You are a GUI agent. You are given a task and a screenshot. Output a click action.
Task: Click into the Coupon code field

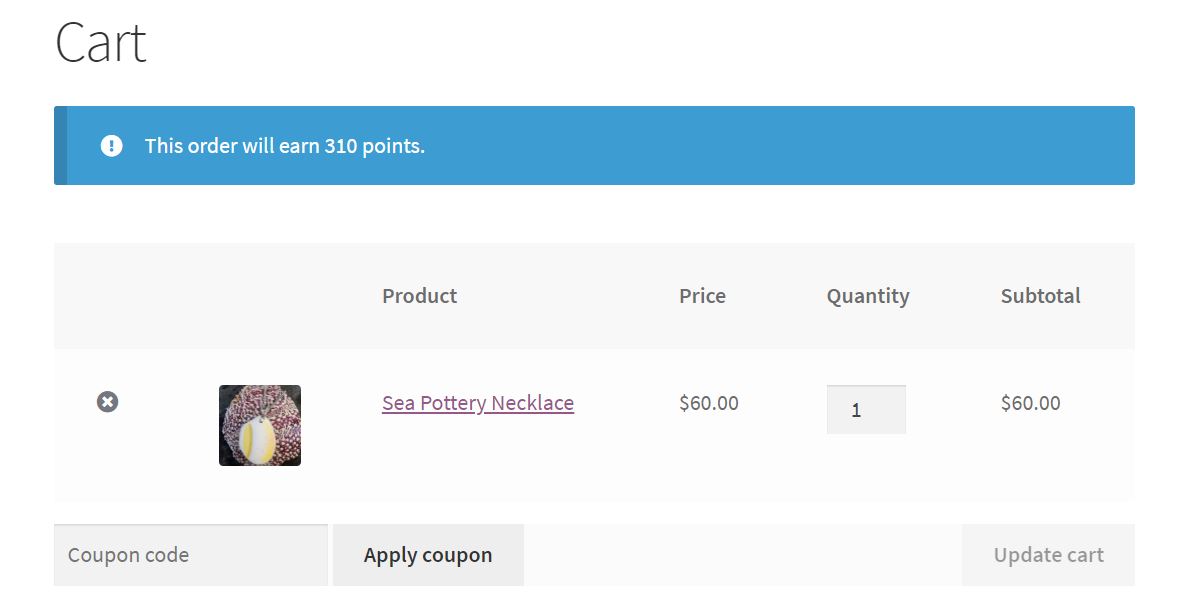(190, 555)
